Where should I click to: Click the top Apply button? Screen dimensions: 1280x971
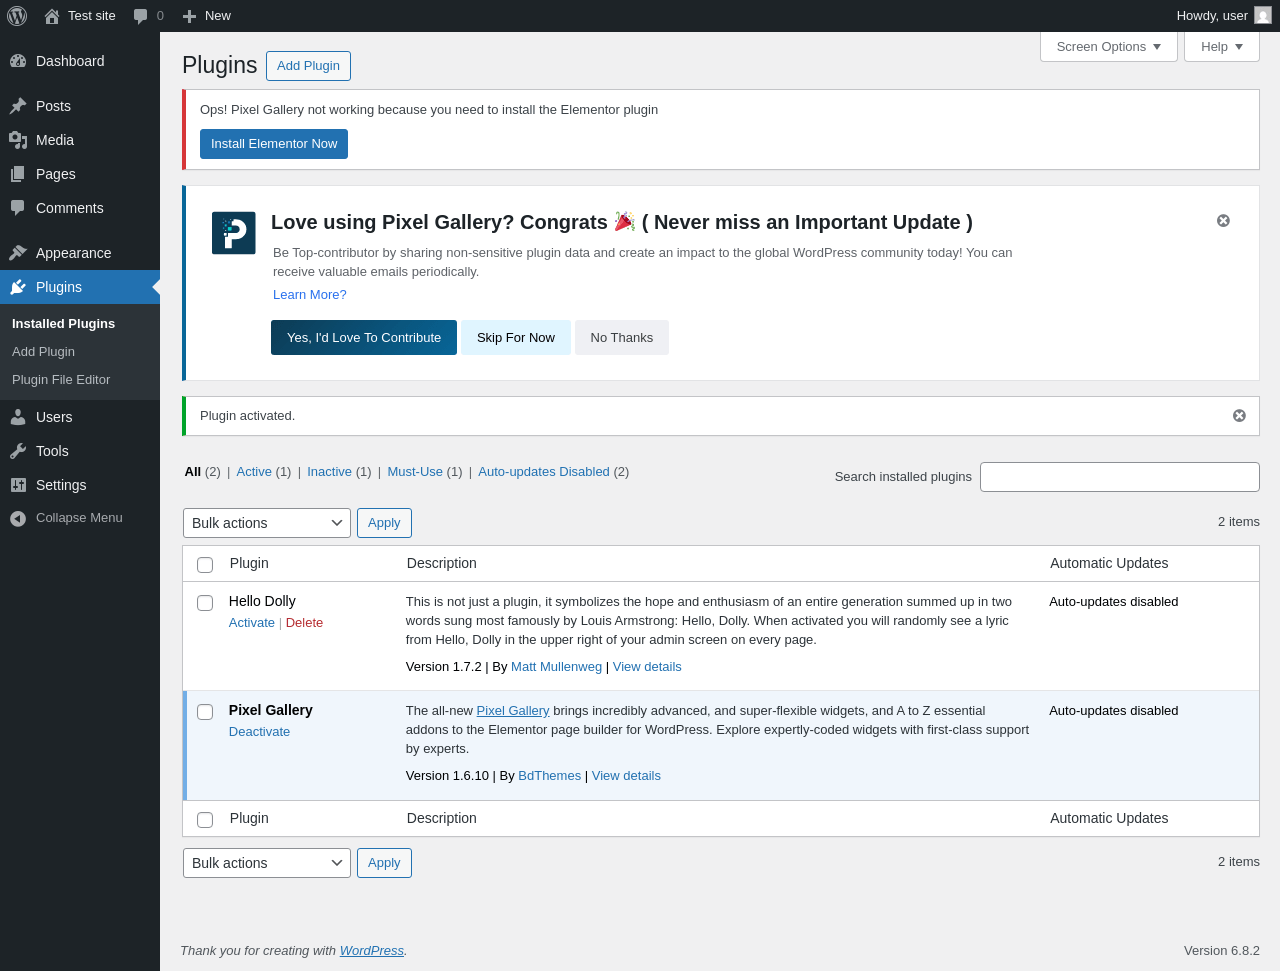(x=384, y=523)
